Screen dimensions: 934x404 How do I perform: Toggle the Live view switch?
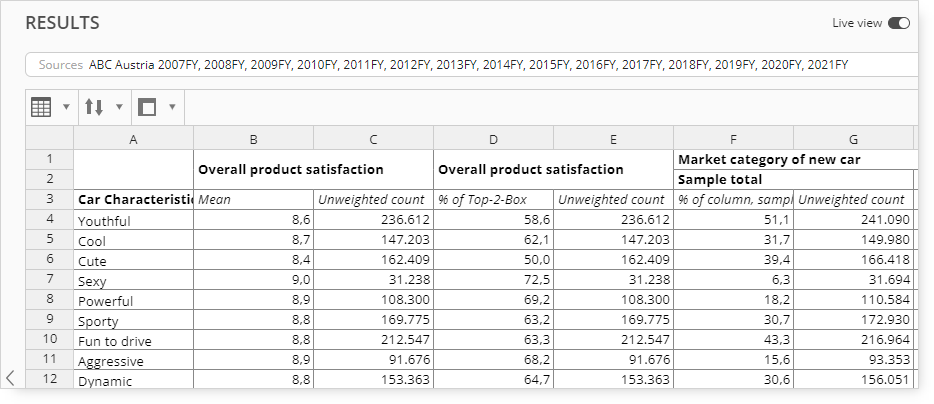[x=899, y=23]
